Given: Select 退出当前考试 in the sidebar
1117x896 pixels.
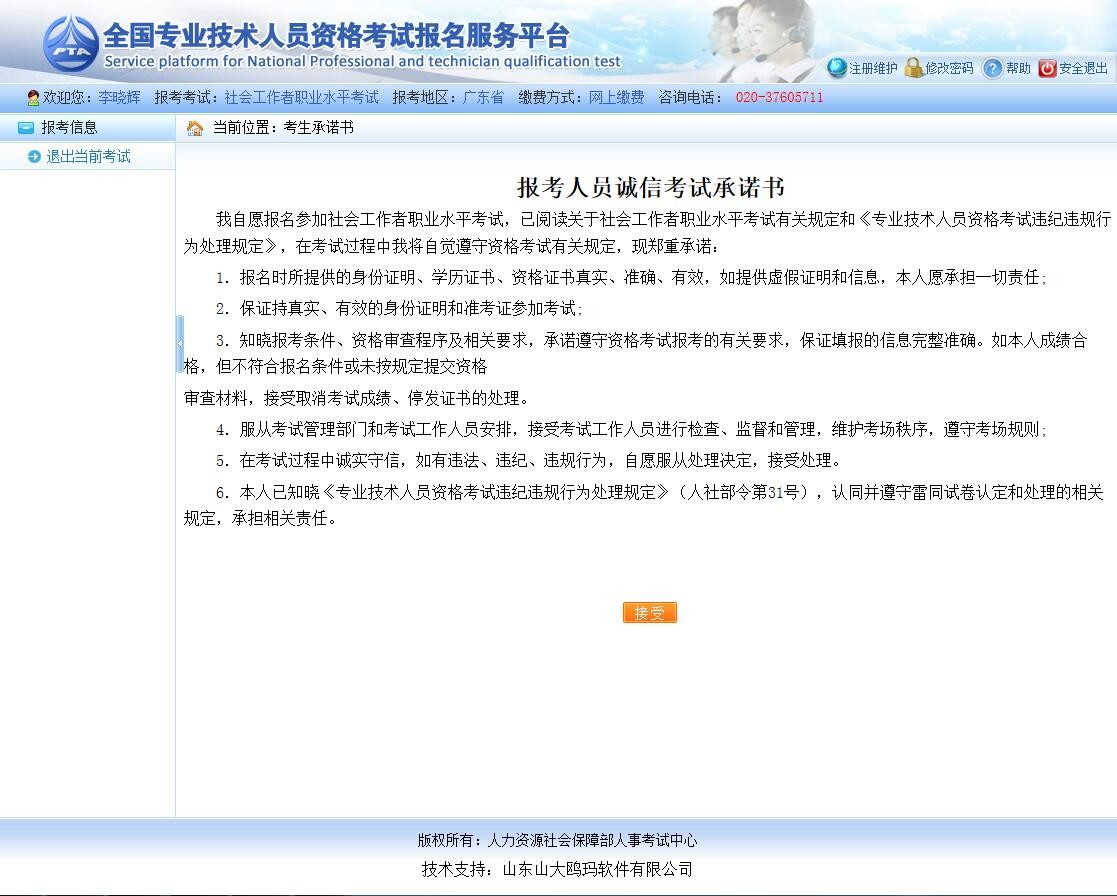Looking at the screenshot, I should pos(88,157).
